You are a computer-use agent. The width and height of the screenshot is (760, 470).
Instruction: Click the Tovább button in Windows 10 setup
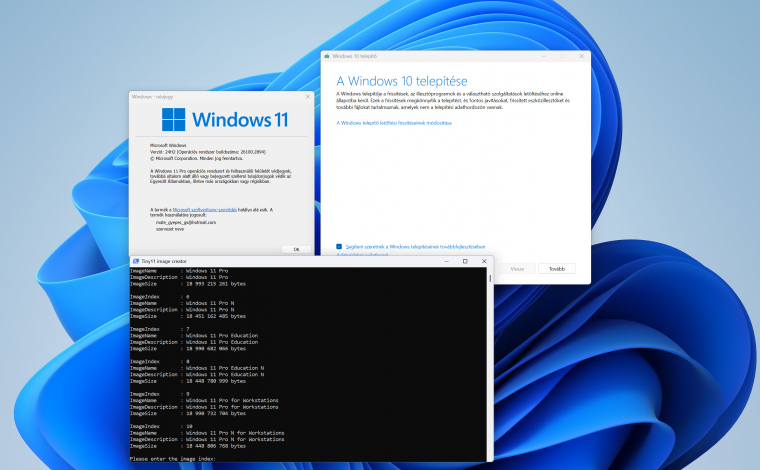point(556,268)
